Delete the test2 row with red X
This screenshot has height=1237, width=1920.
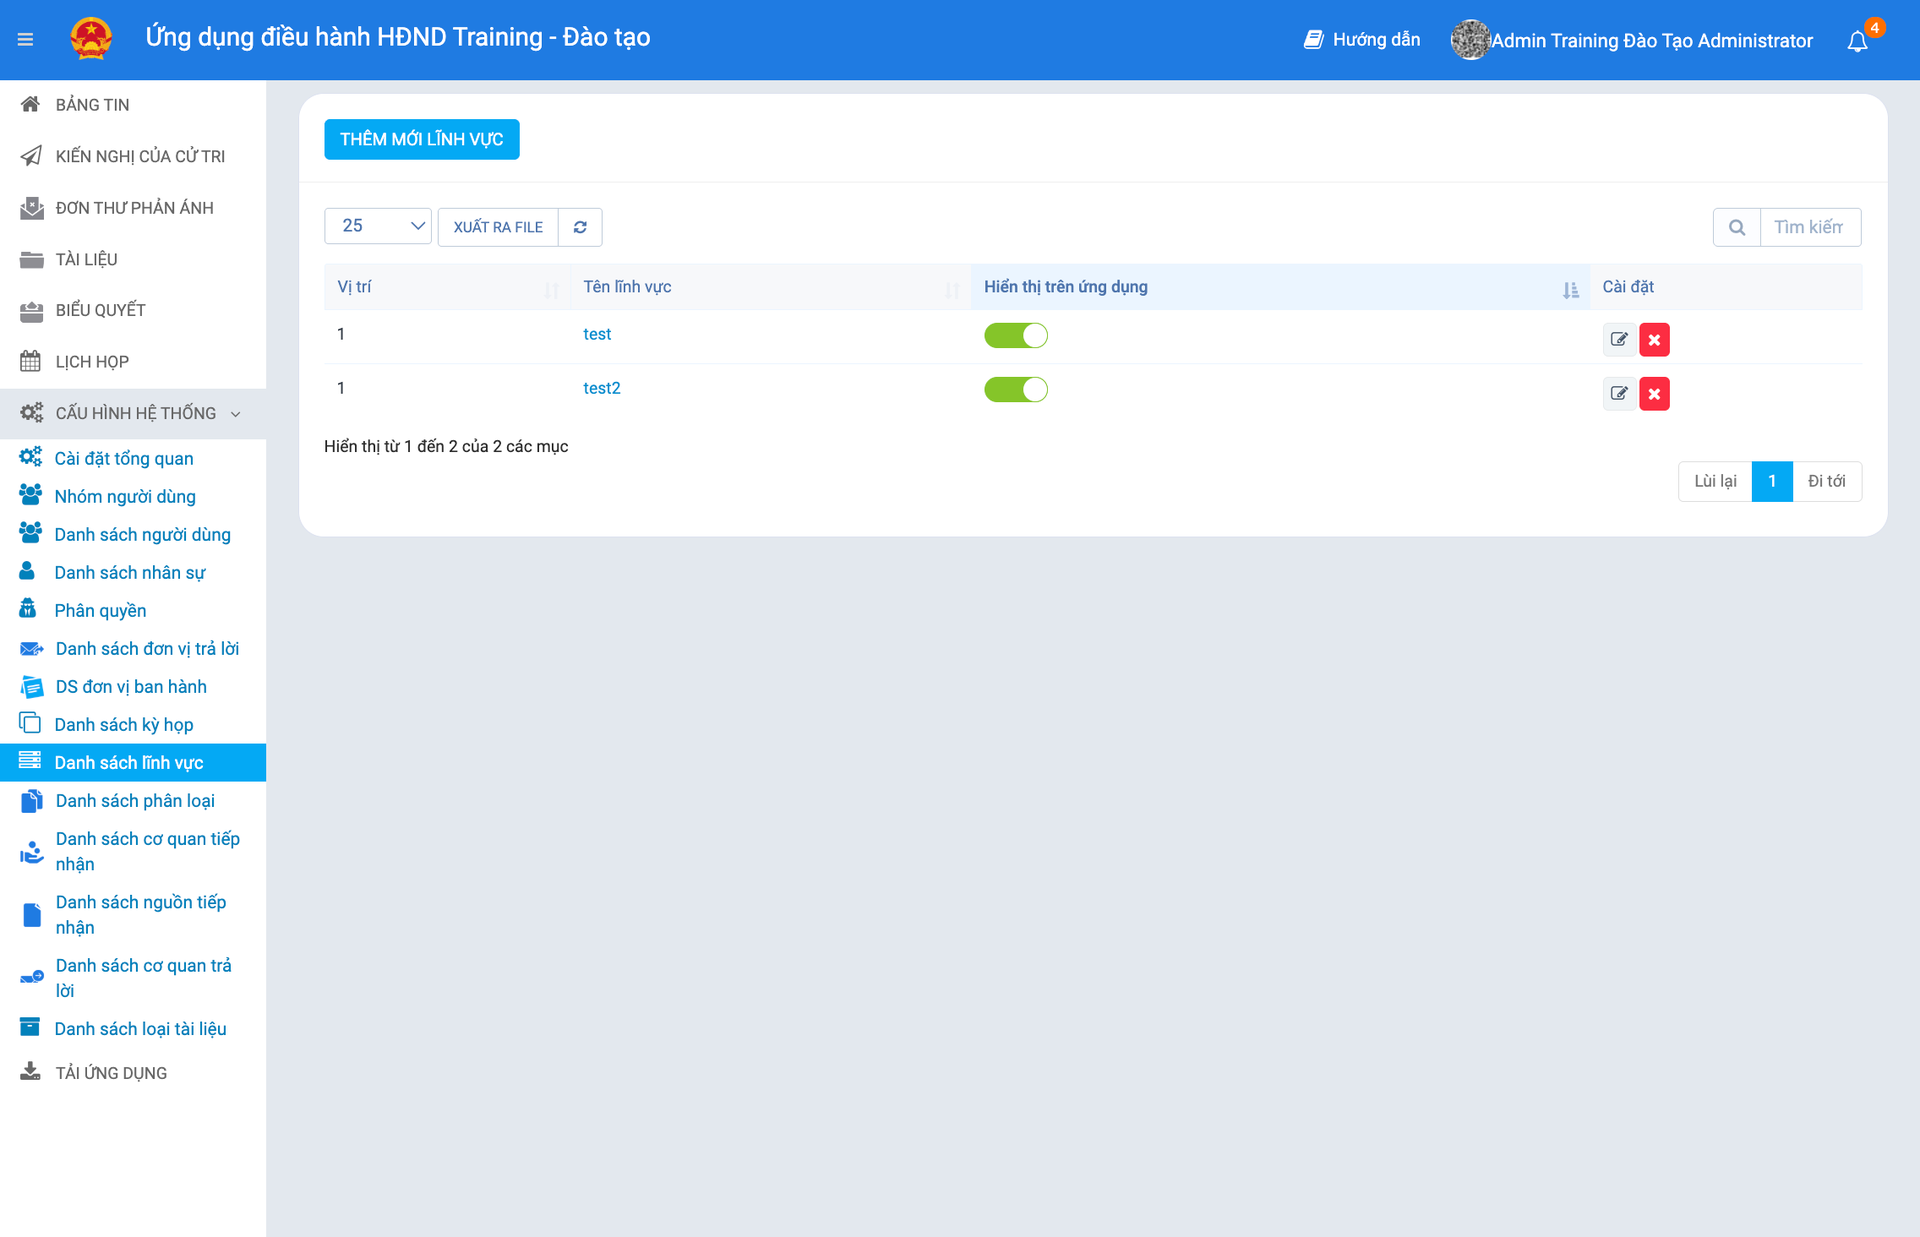pyautogui.click(x=1654, y=393)
